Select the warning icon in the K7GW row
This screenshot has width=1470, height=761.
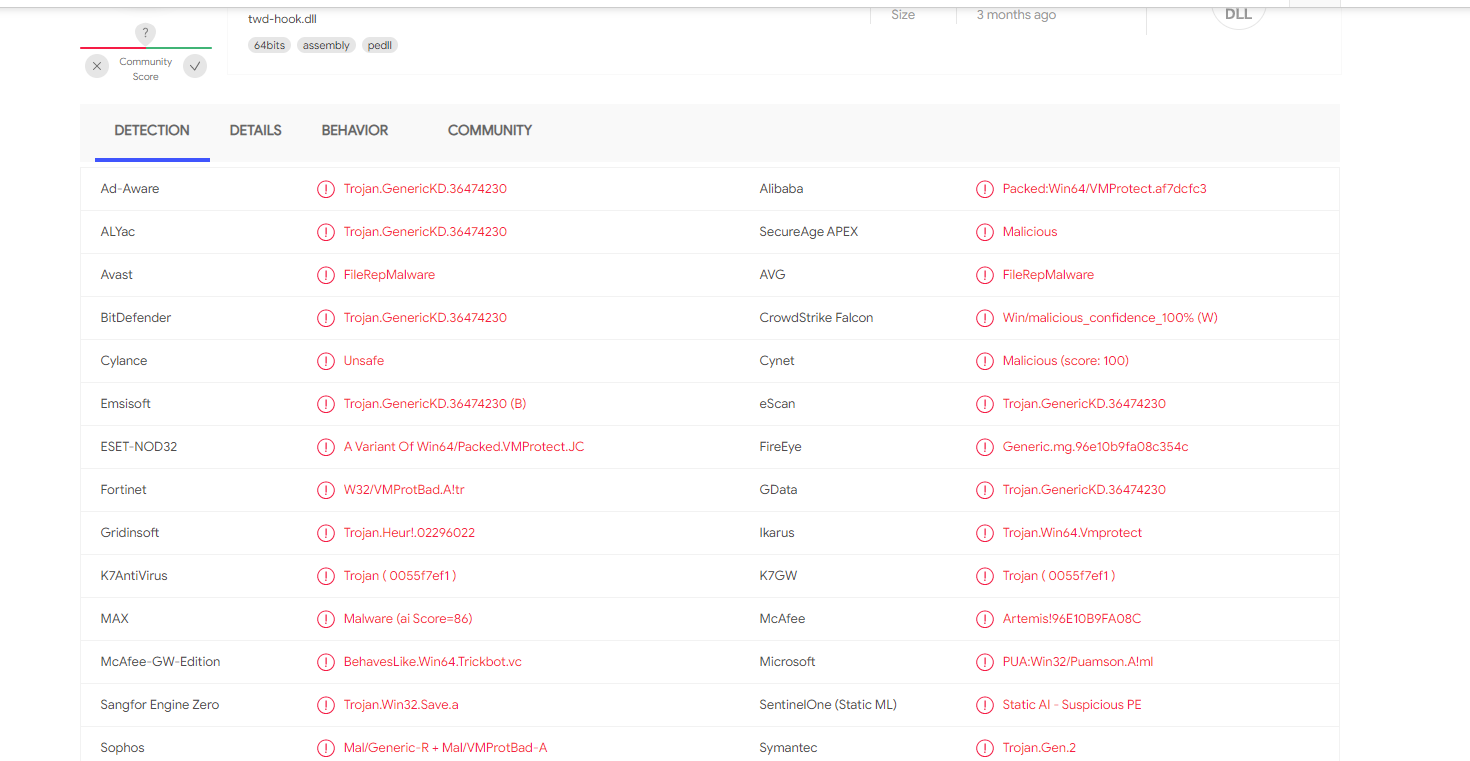(x=985, y=576)
